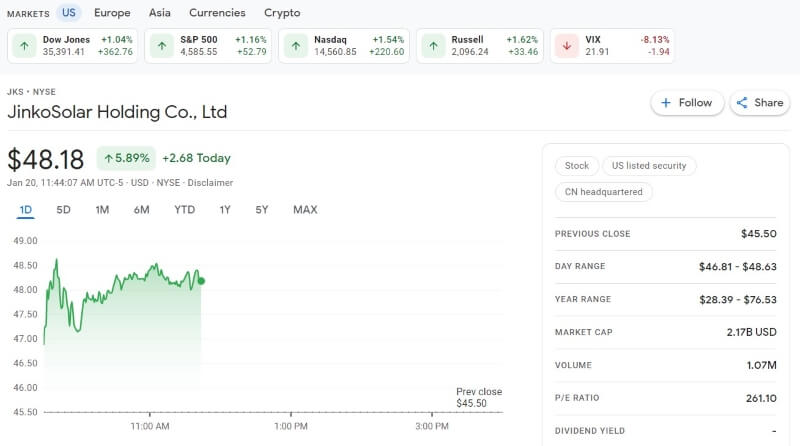The width and height of the screenshot is (800, 446).
Task: Select the 1Y chart range
Action: pyautogui.click(x=225, y=210)
